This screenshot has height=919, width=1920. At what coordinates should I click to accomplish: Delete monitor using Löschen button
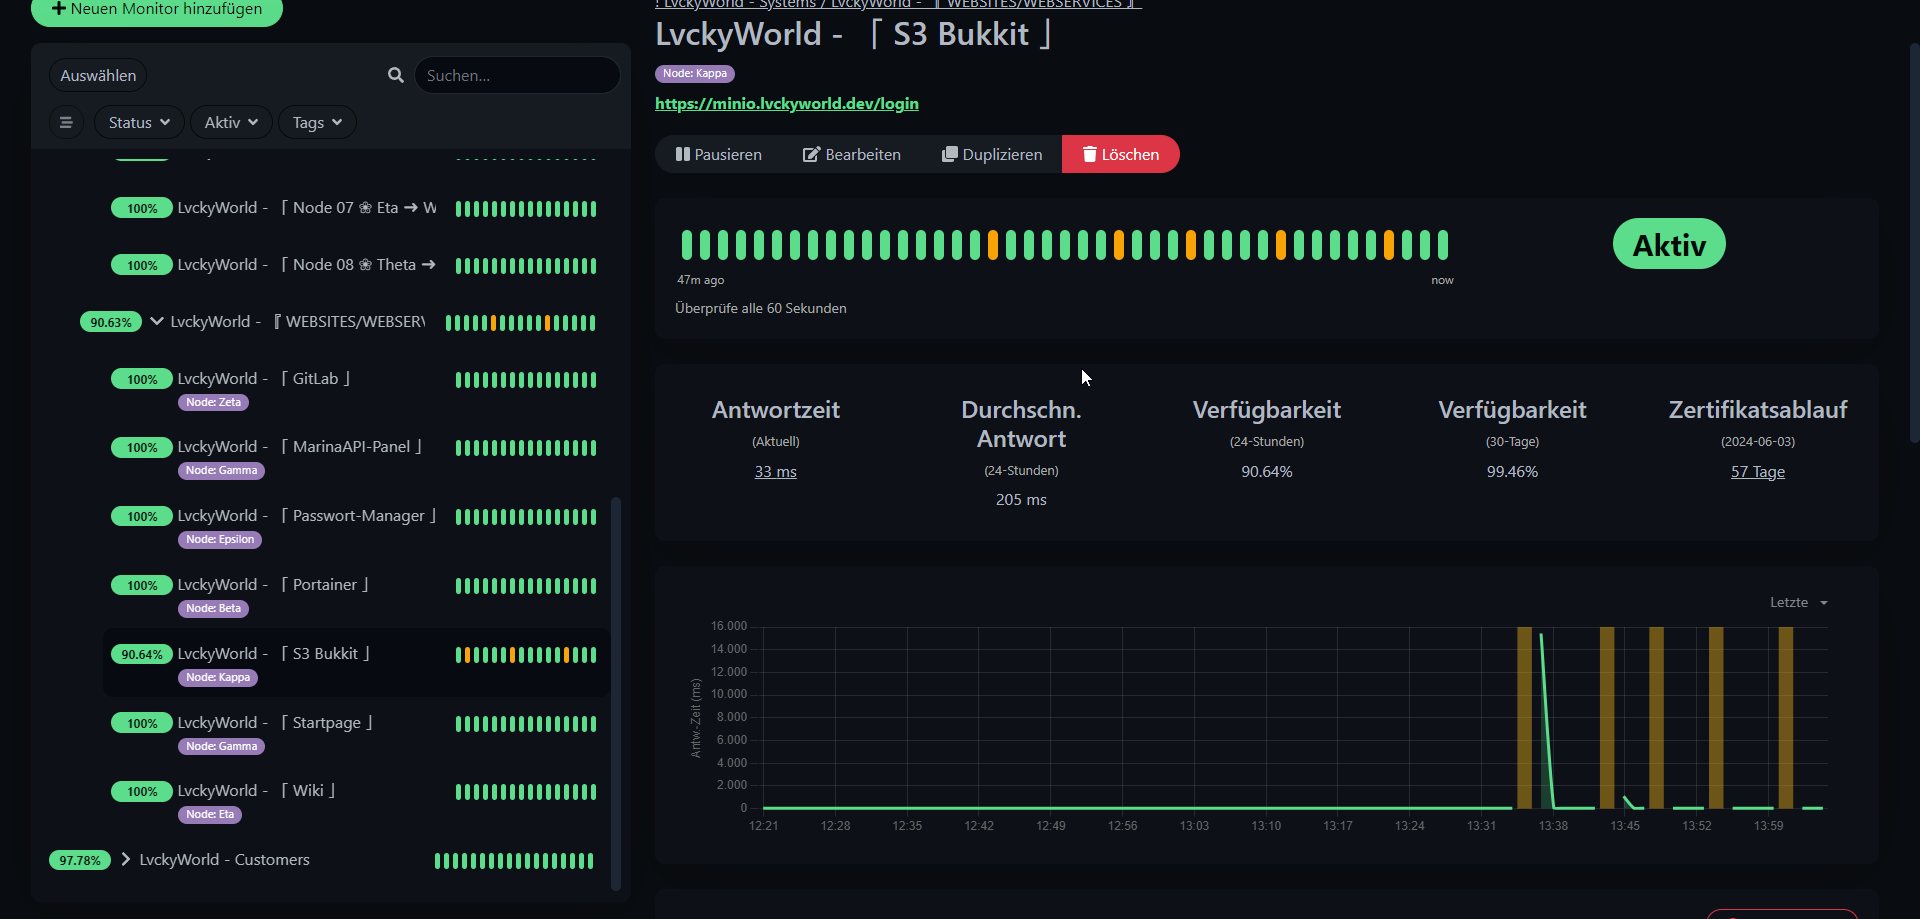pos(1120,154)
